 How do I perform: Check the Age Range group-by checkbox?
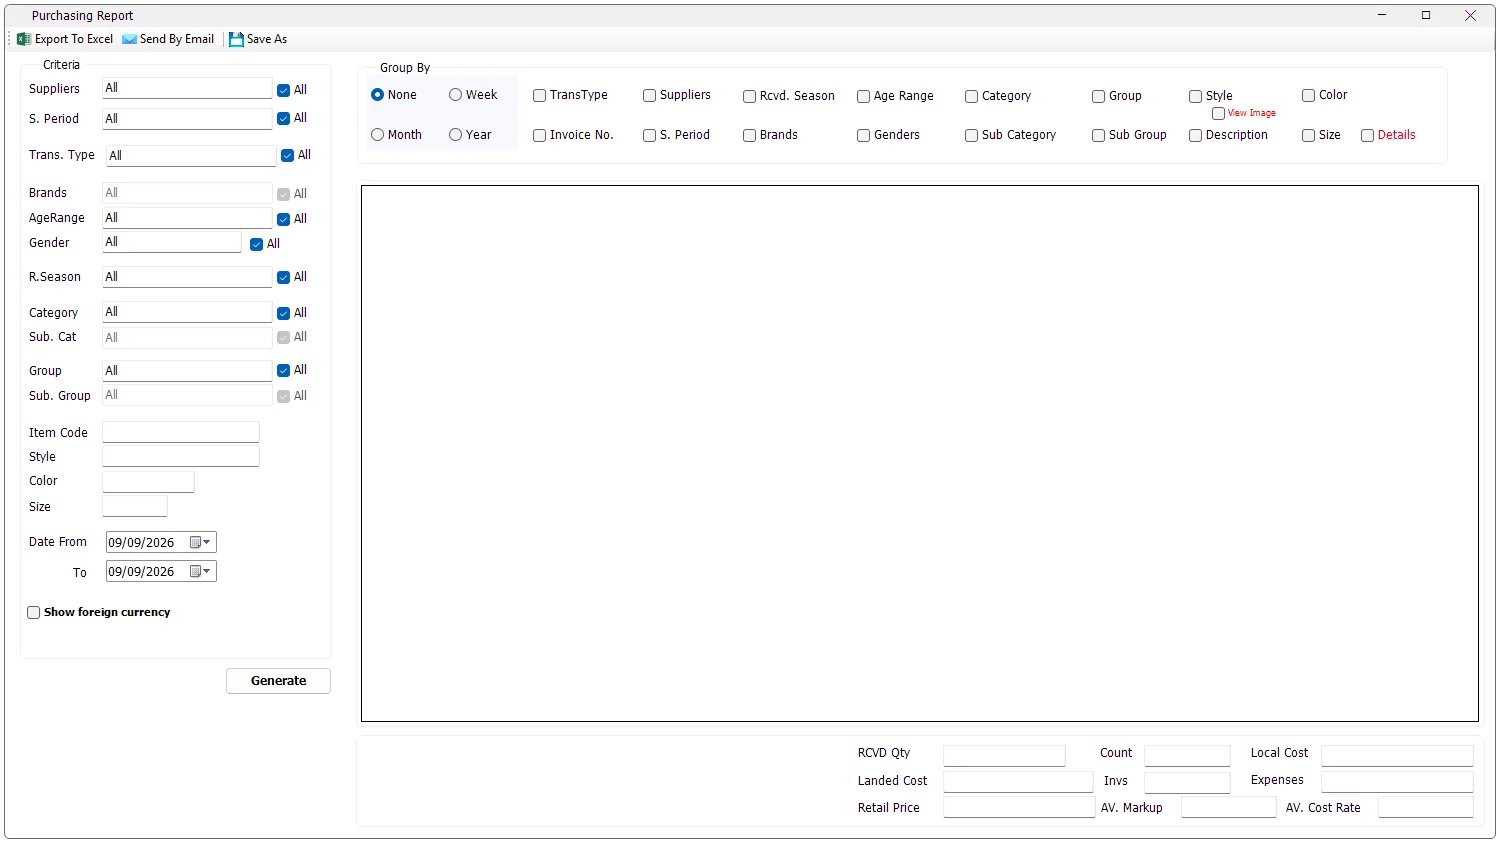coord(863,97)
